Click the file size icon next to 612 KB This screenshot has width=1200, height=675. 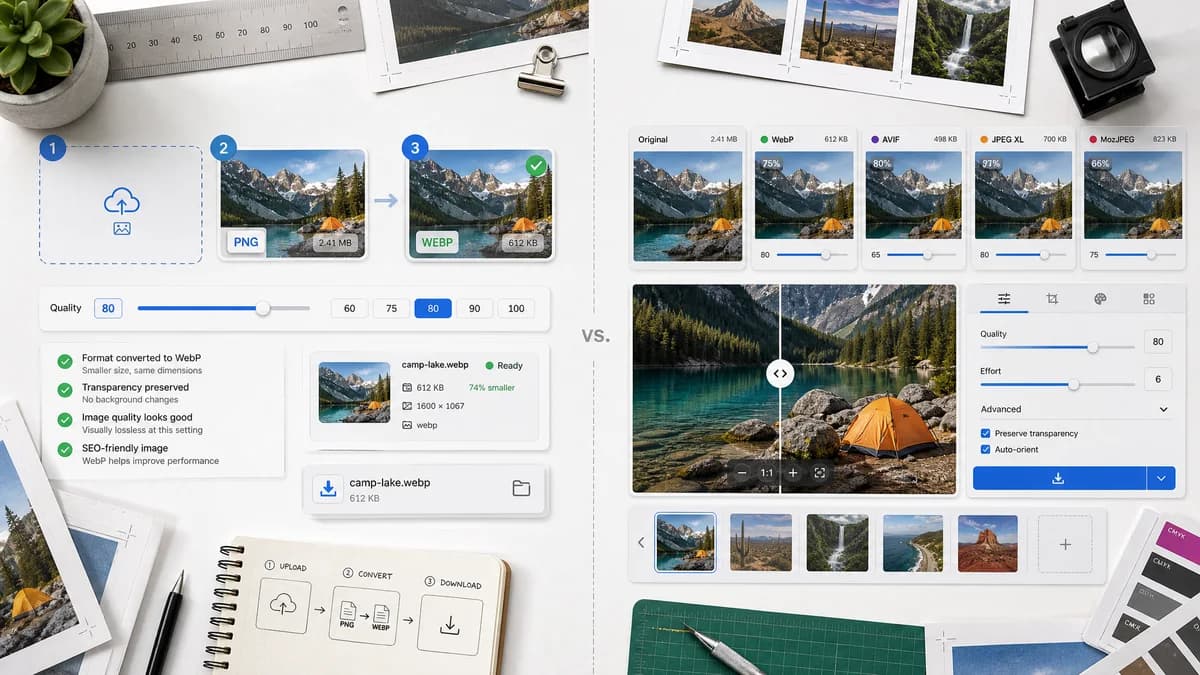pos(407,387)
